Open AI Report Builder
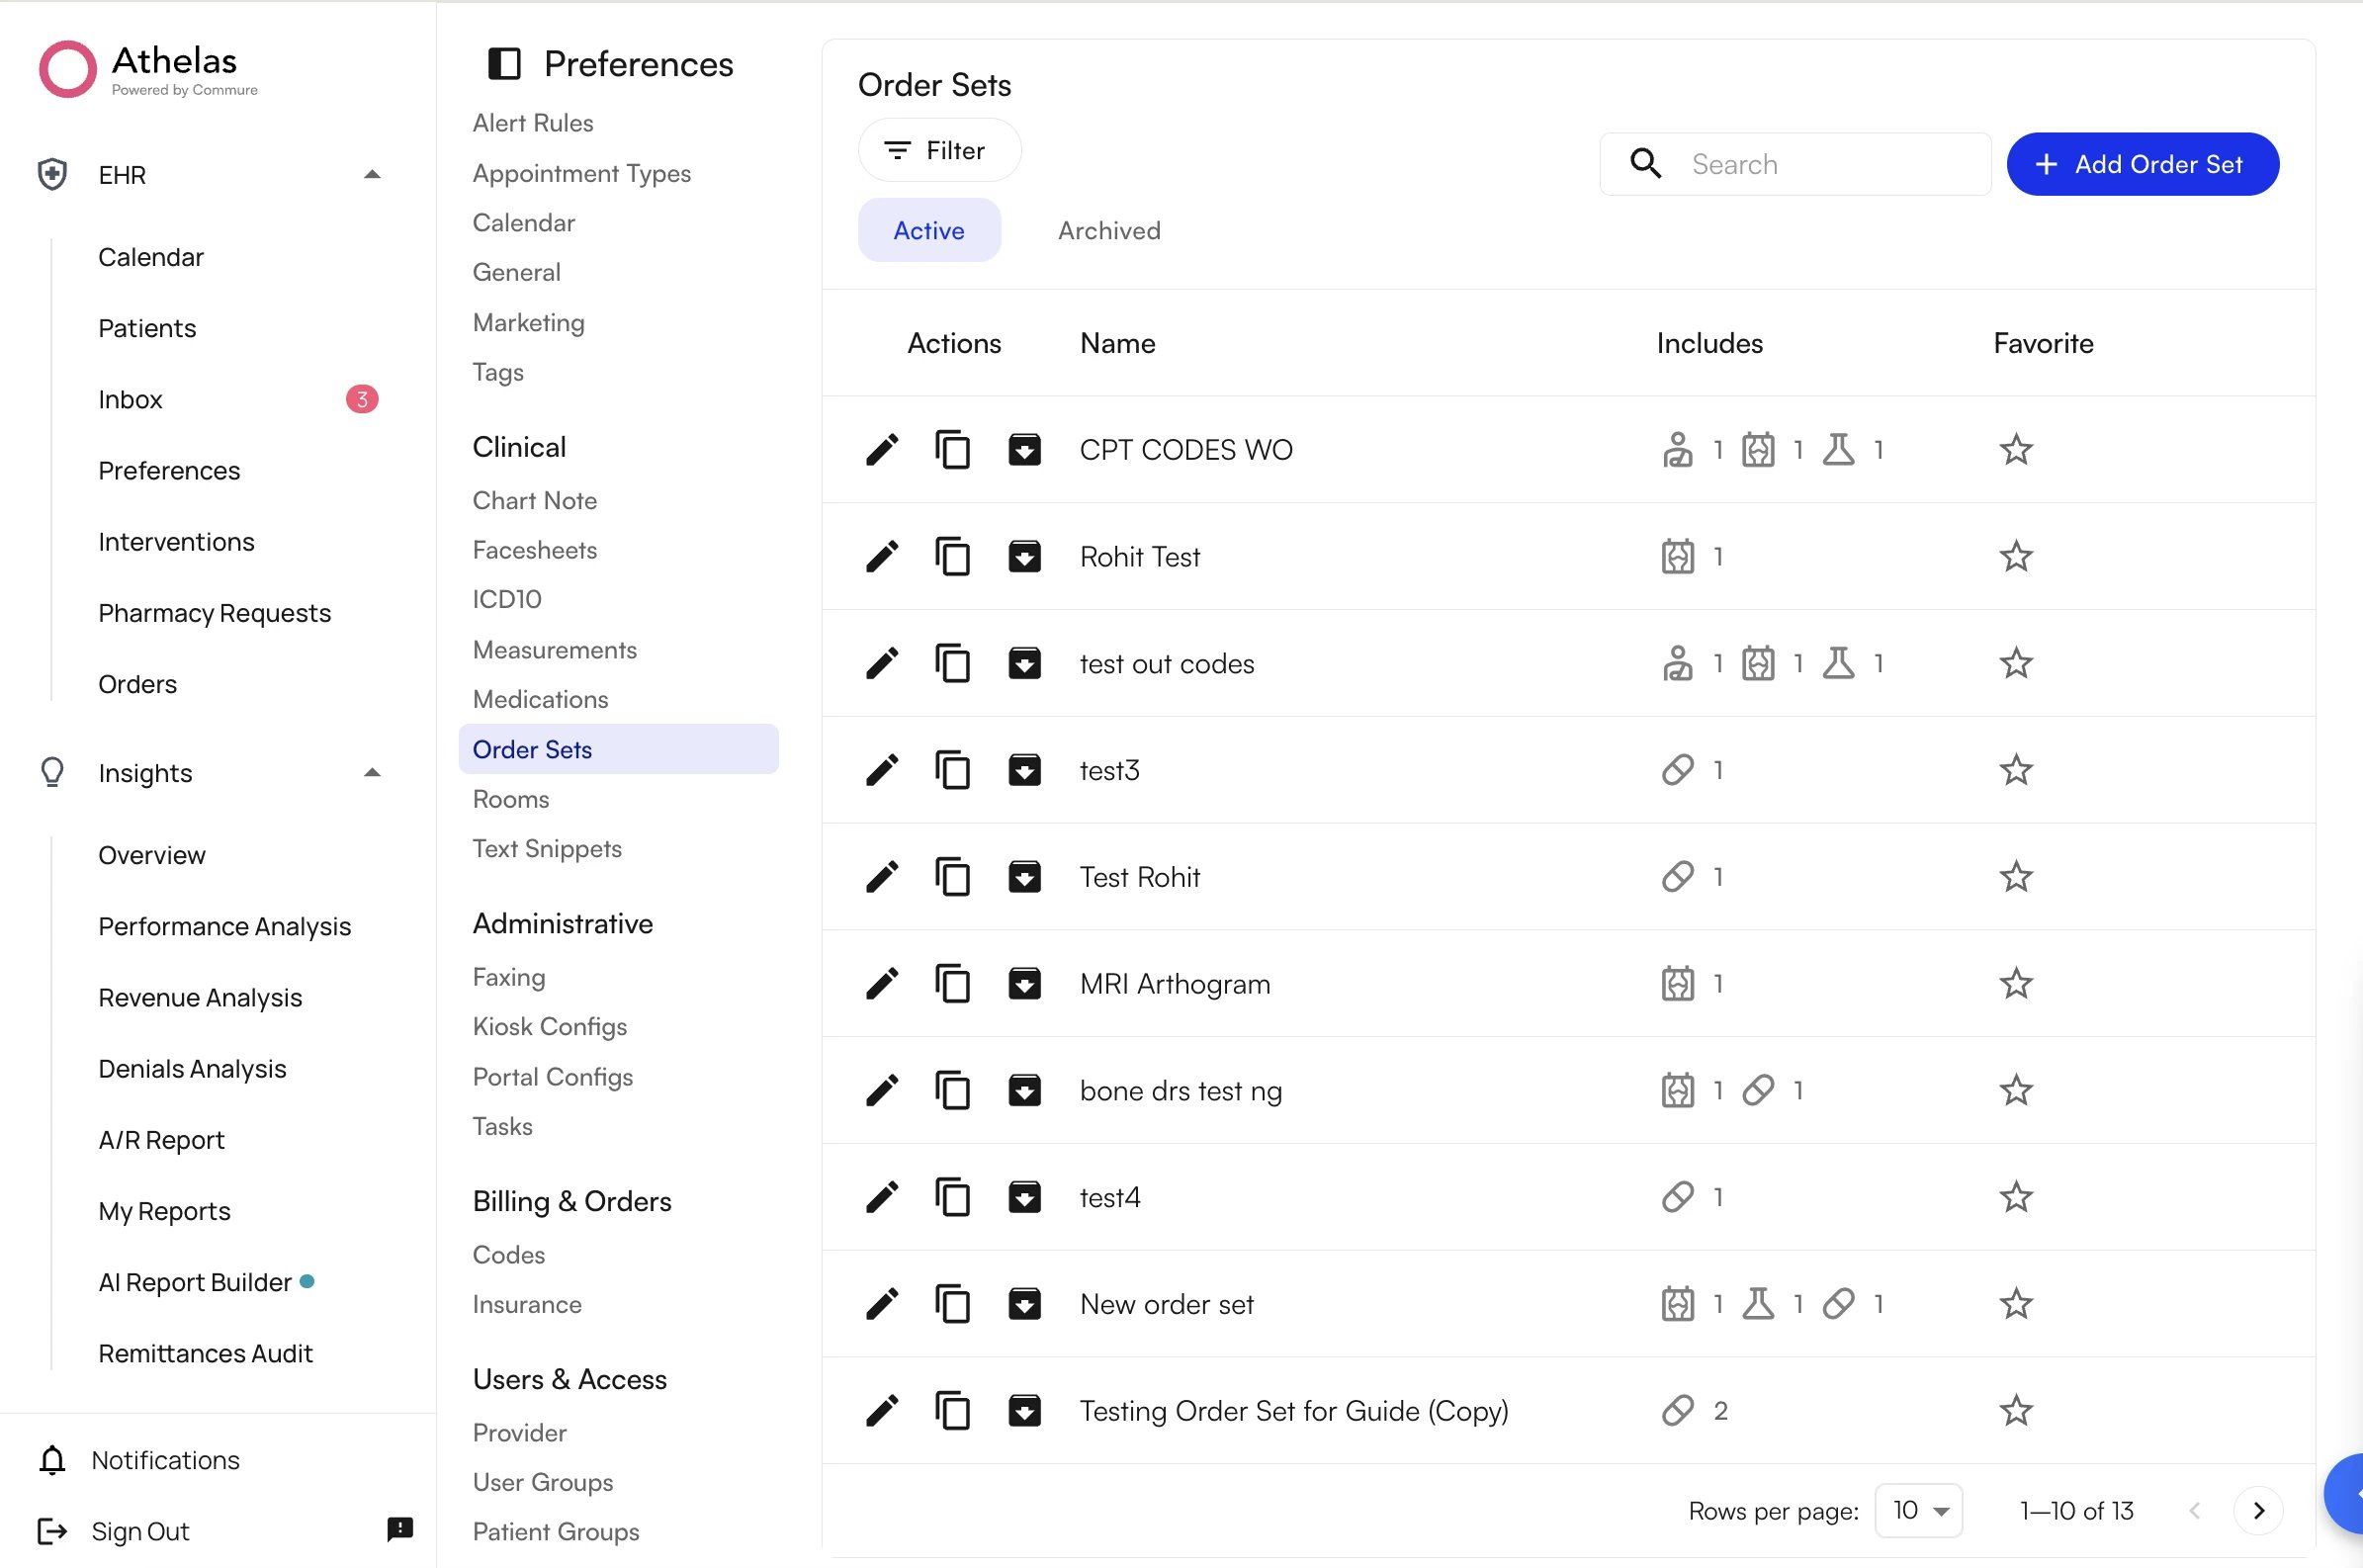Screen dimensions: 2363x1568 (195, 1283)
